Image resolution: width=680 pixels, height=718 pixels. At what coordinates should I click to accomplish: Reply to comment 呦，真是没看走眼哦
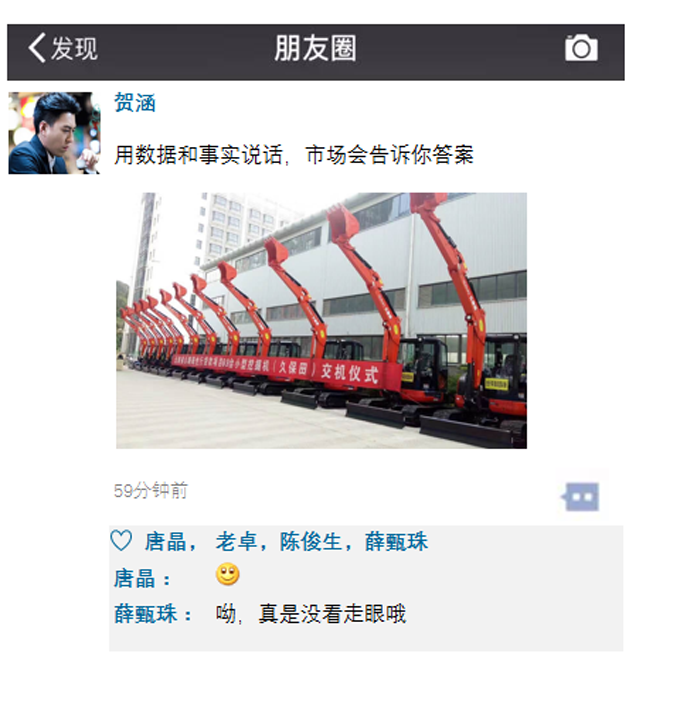click(x=310, y=614)
